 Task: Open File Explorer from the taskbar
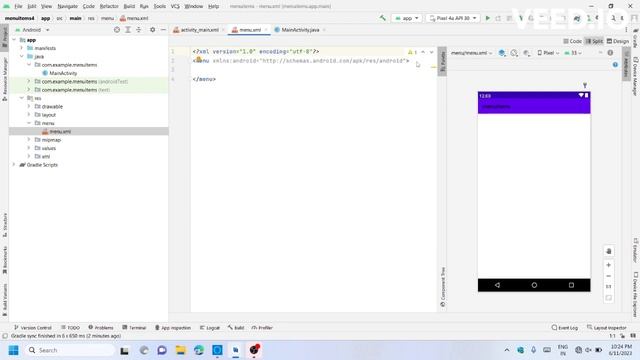(180, 350)
